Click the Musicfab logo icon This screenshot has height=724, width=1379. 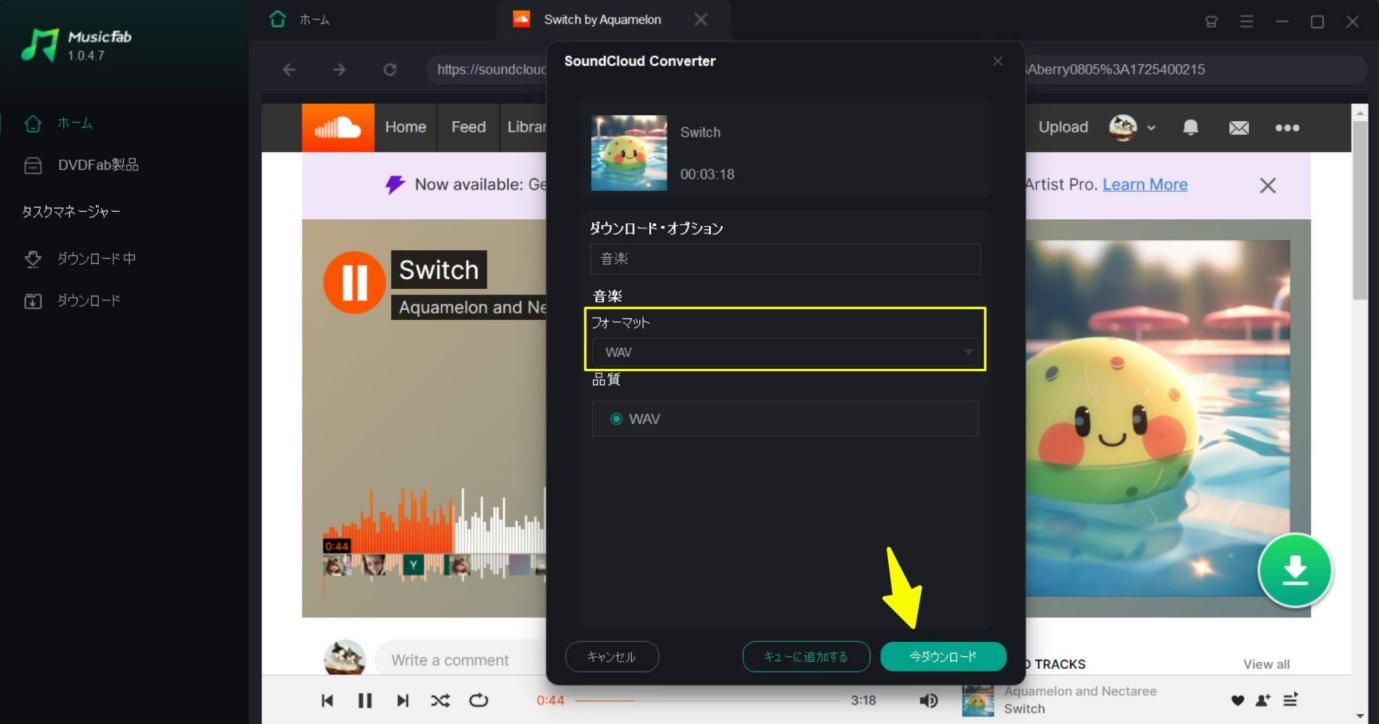tap(39, 45)
